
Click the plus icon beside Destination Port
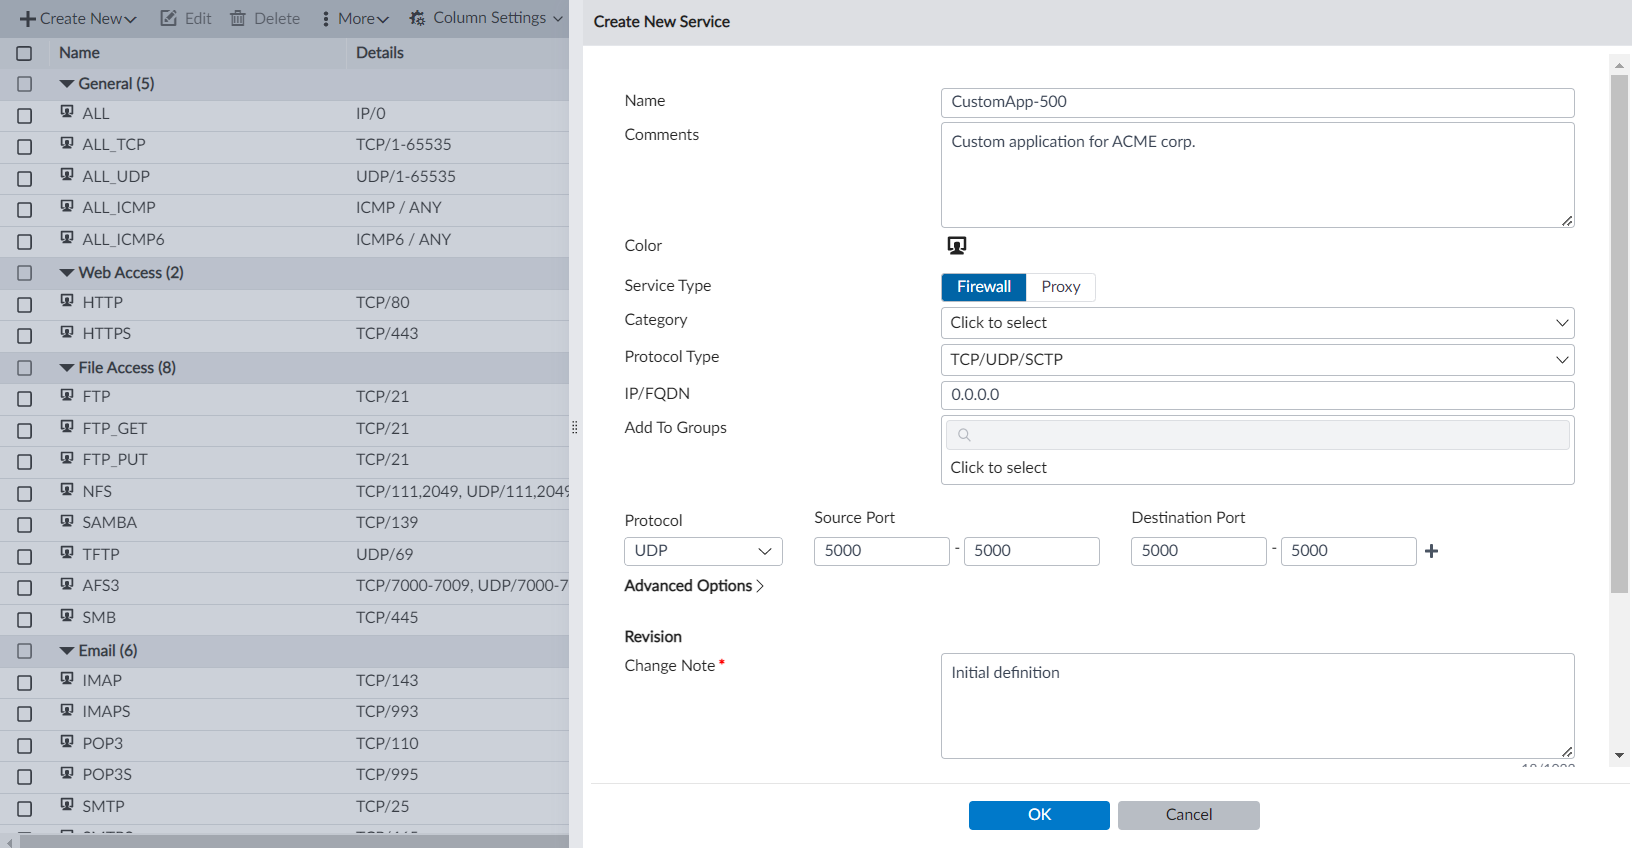coord(1431,551)
